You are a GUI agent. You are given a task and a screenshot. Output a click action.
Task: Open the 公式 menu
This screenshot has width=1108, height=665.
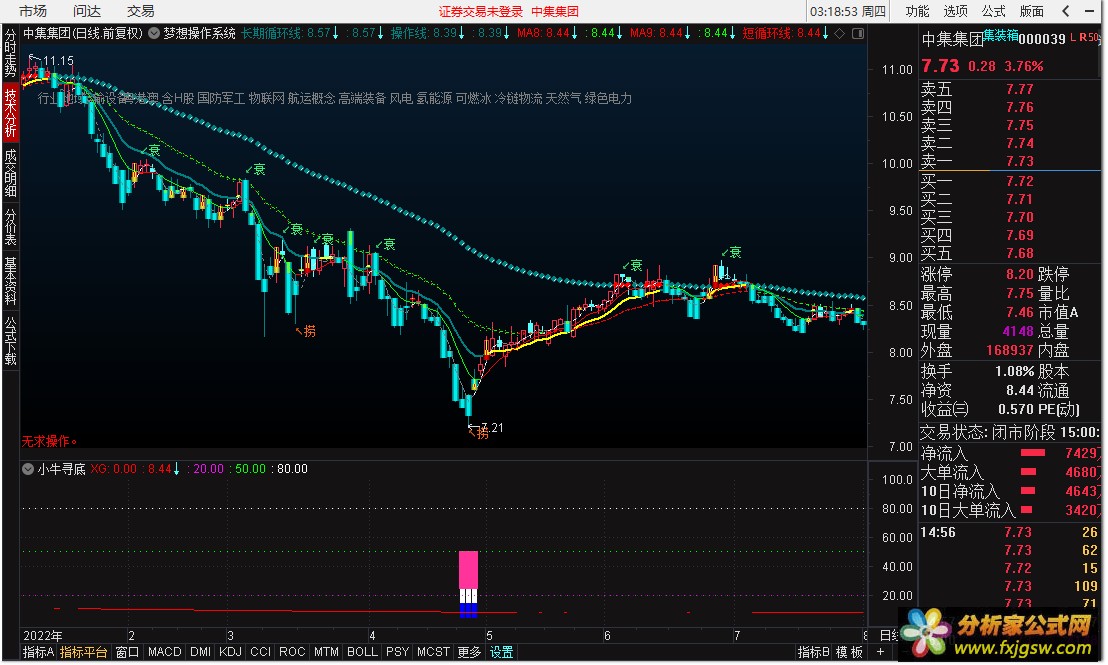(994, 11)
